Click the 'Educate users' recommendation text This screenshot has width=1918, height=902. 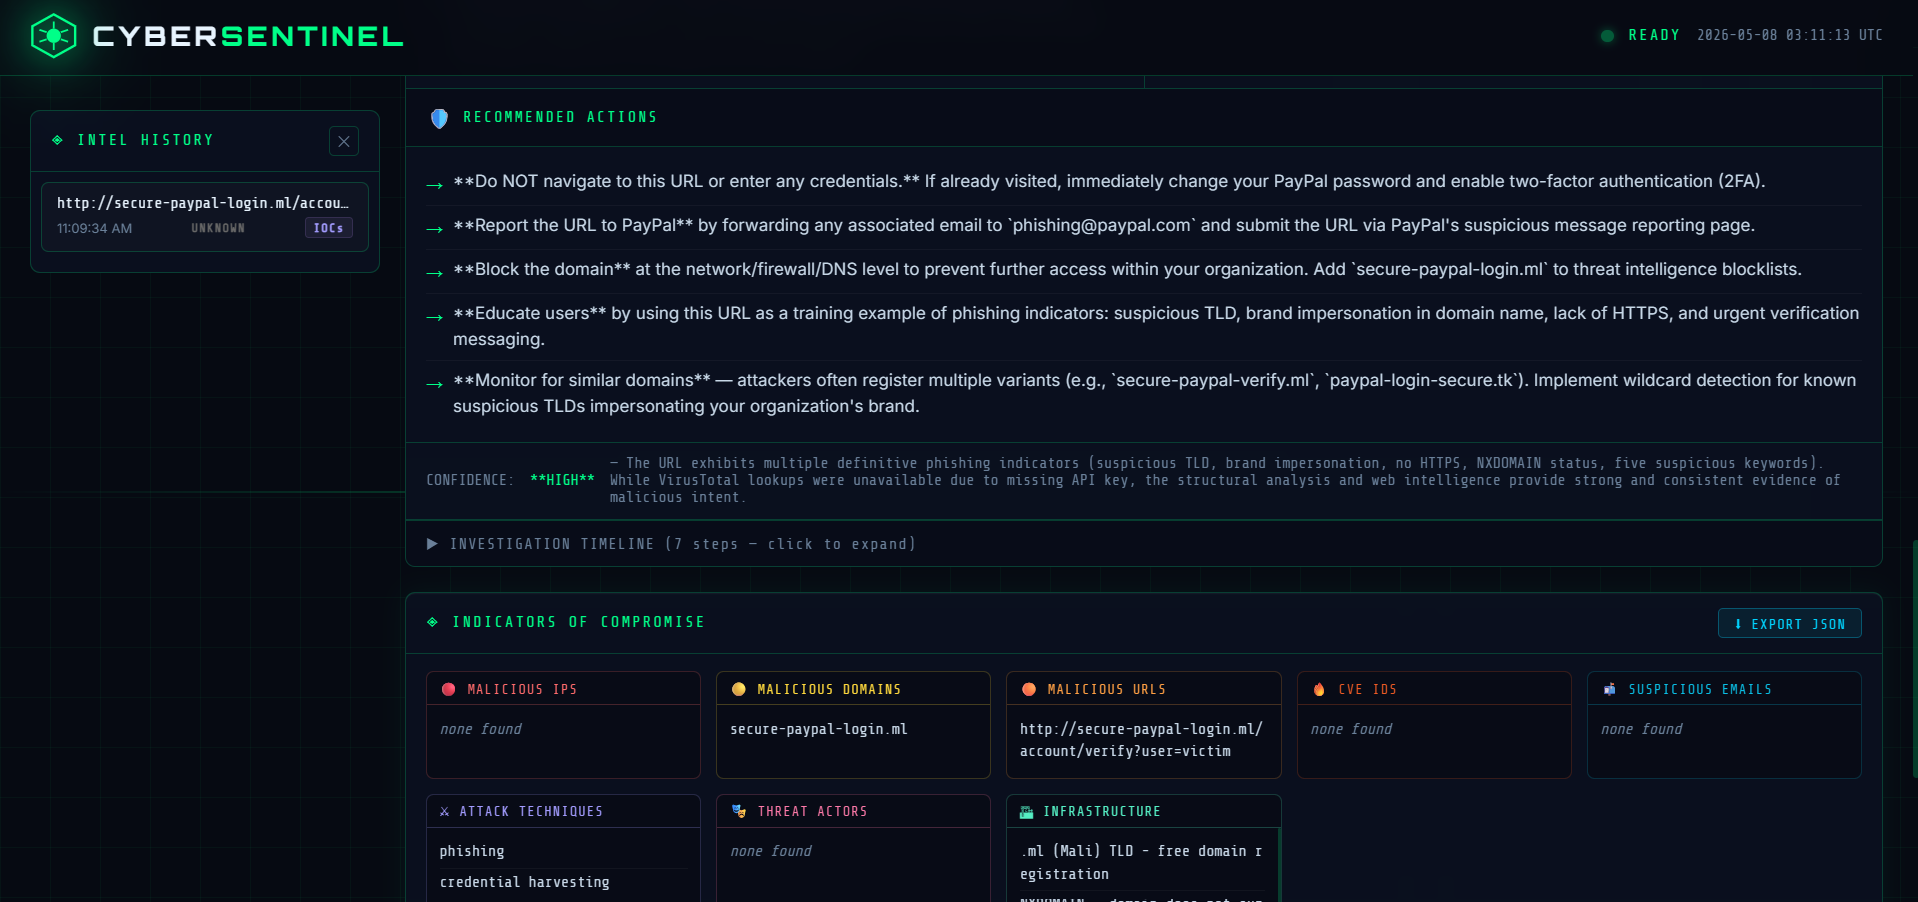pos(1156,326)
